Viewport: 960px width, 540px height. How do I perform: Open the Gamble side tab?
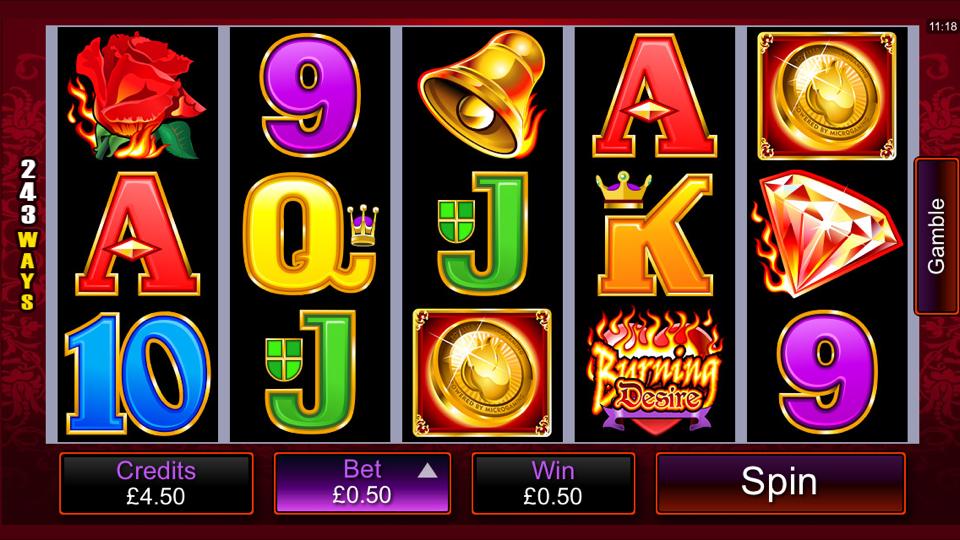pyautogui.click(x=936, y=236)
